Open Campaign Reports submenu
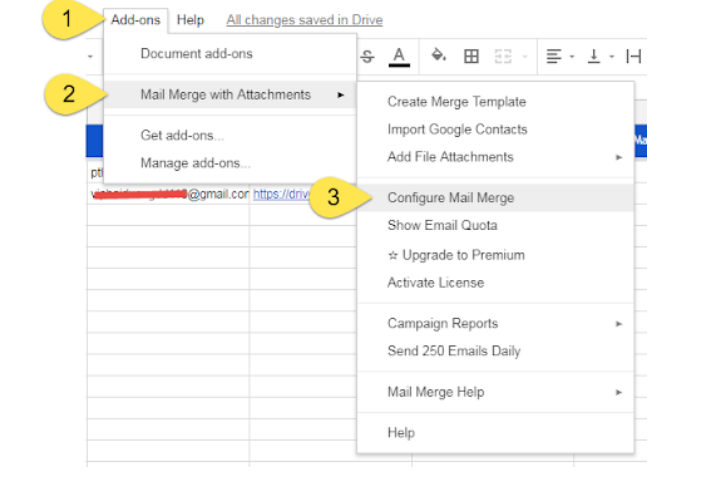707x482 pixels. tap(496, 324)
